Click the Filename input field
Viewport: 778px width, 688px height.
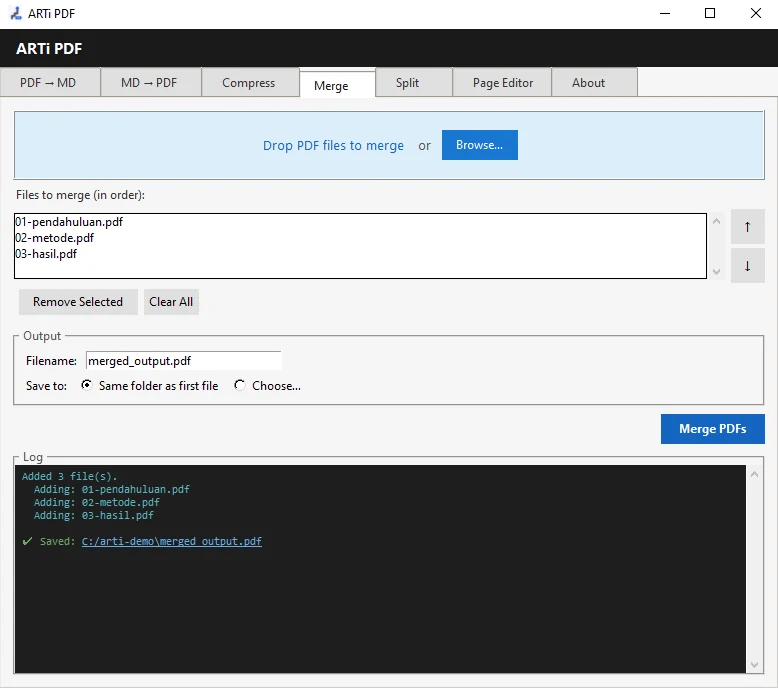pyautogui.click(x=184, y=361)
